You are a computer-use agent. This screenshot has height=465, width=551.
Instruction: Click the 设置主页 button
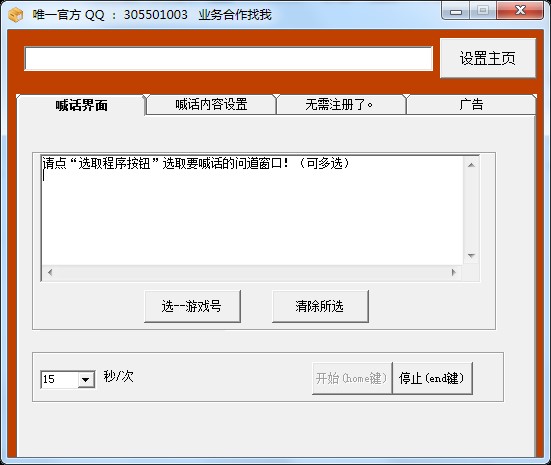tap(488, 58)
